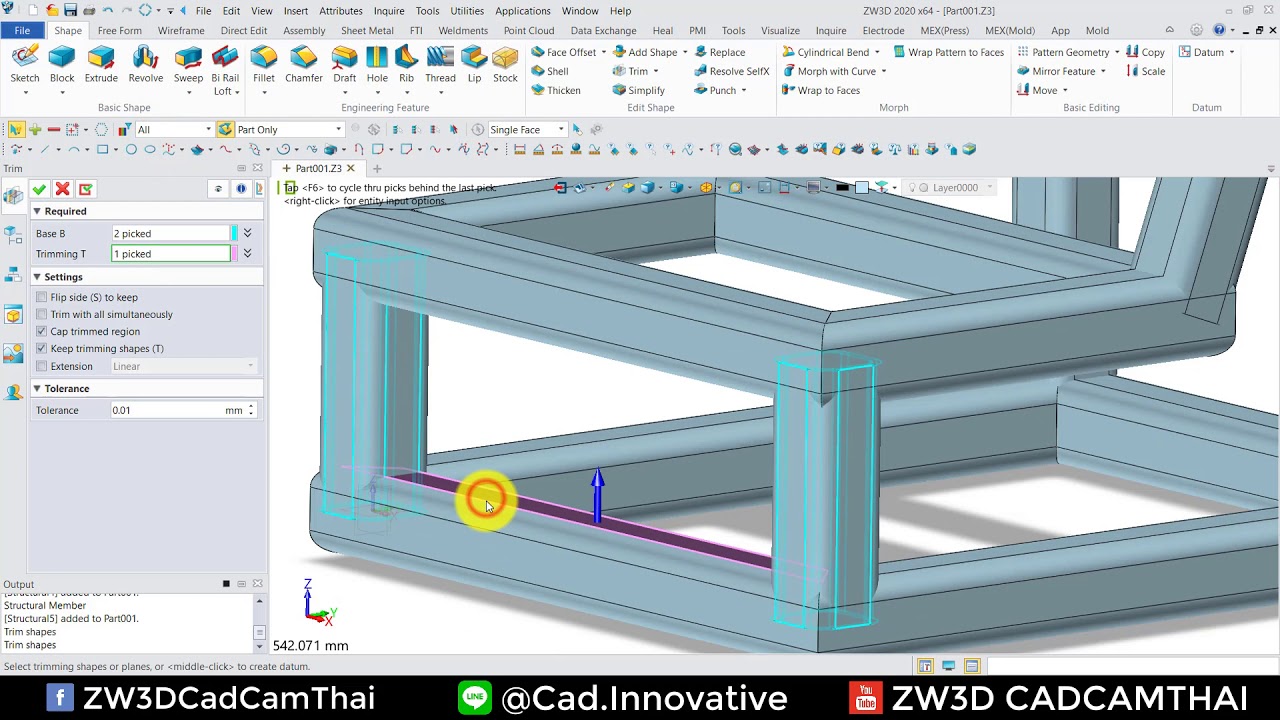
Task: Click Replace in Edit Shape
Action: tap(719, 52)
